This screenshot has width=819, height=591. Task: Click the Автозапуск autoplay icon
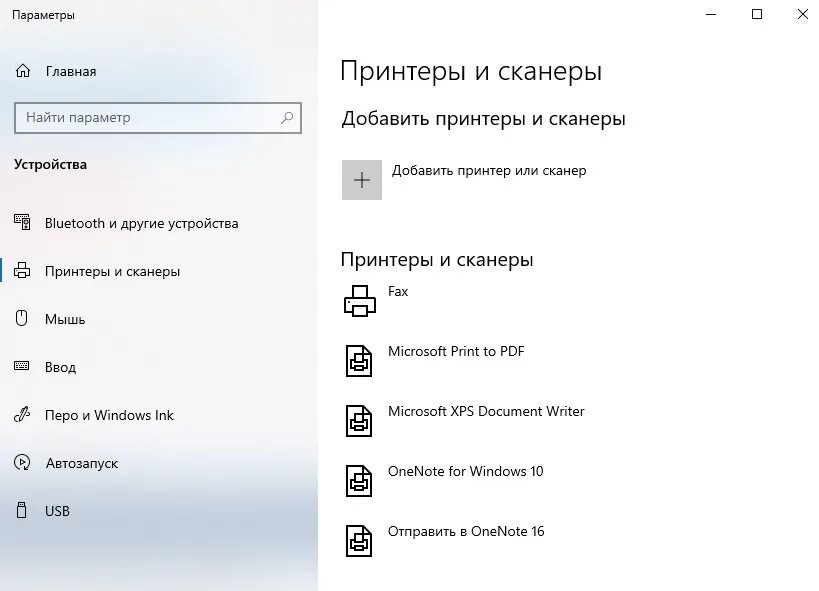coord(22,462)
